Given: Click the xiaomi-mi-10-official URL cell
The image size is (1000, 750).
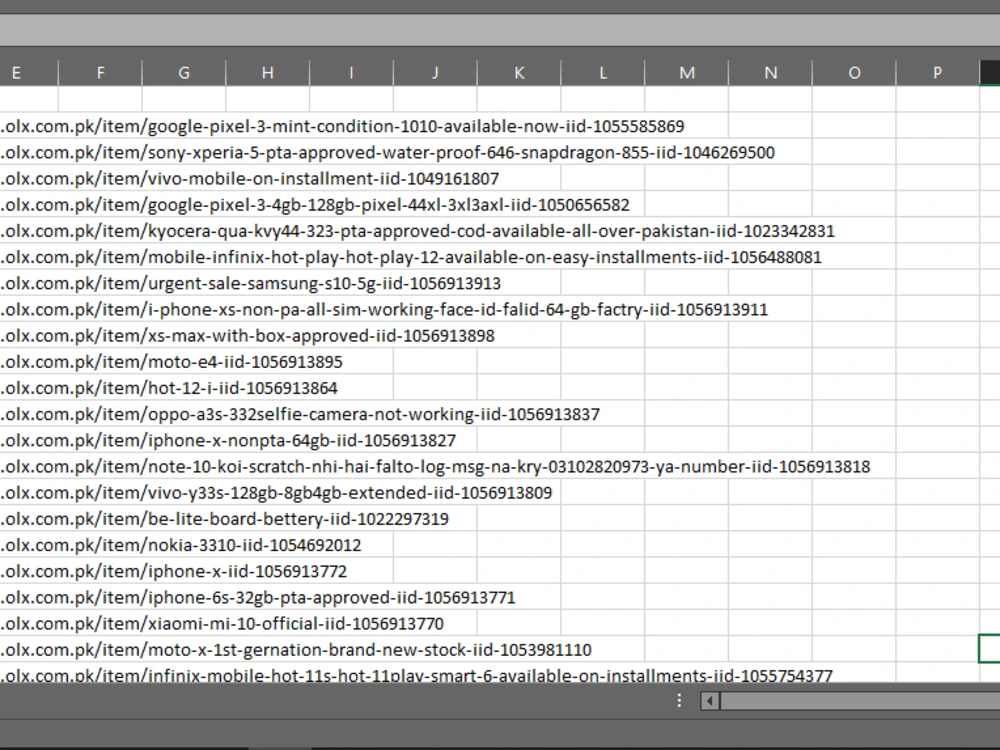Looking at the screenshot, I should [222, 623].
